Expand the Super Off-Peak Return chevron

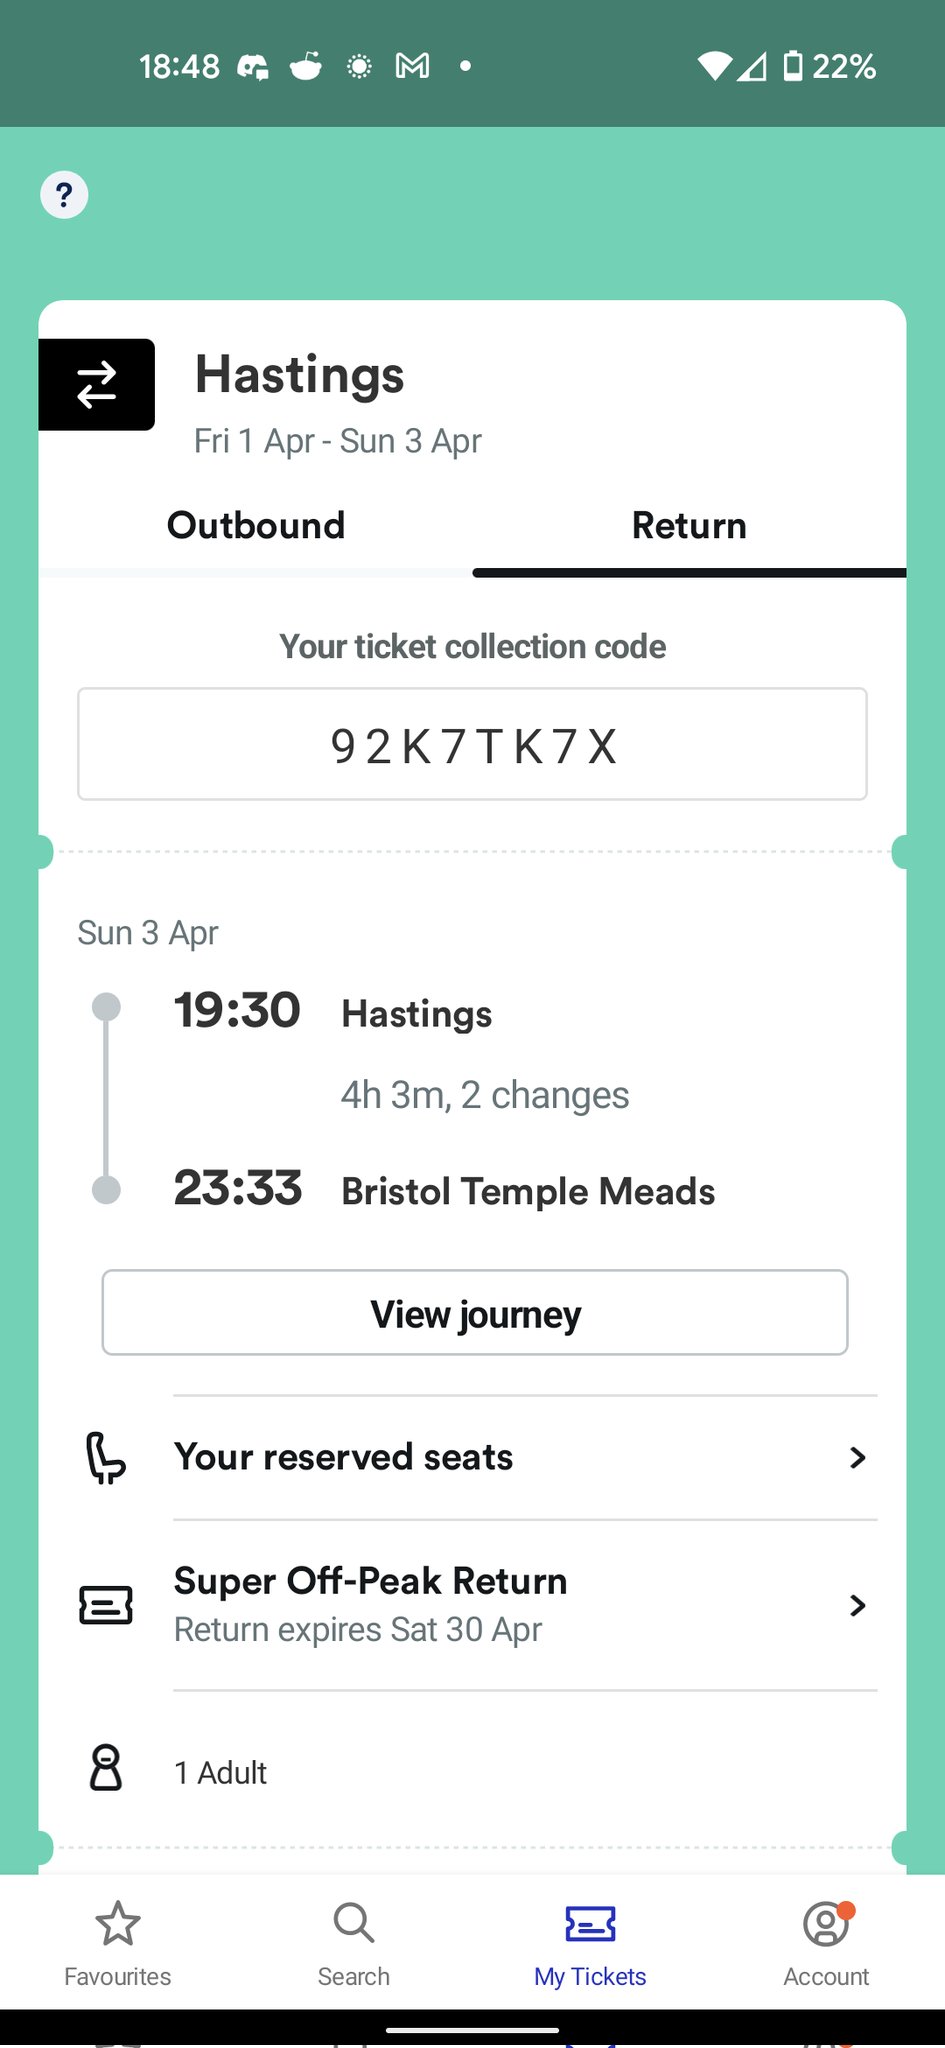[857, 1605]
